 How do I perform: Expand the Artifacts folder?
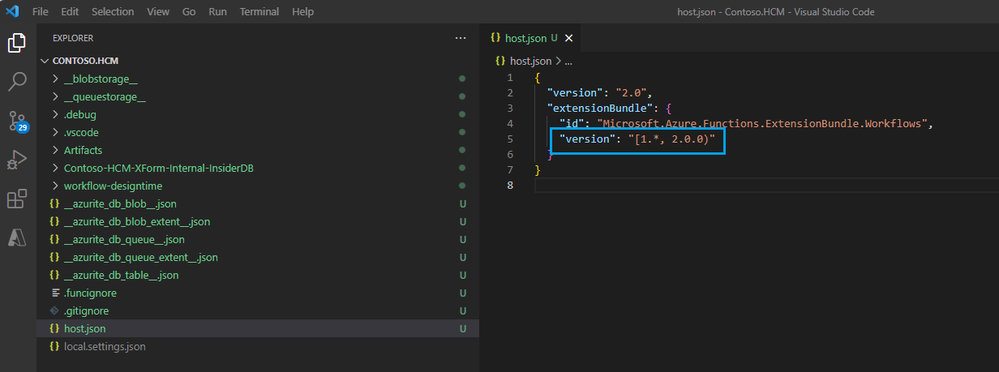click(x=55, y=150)
